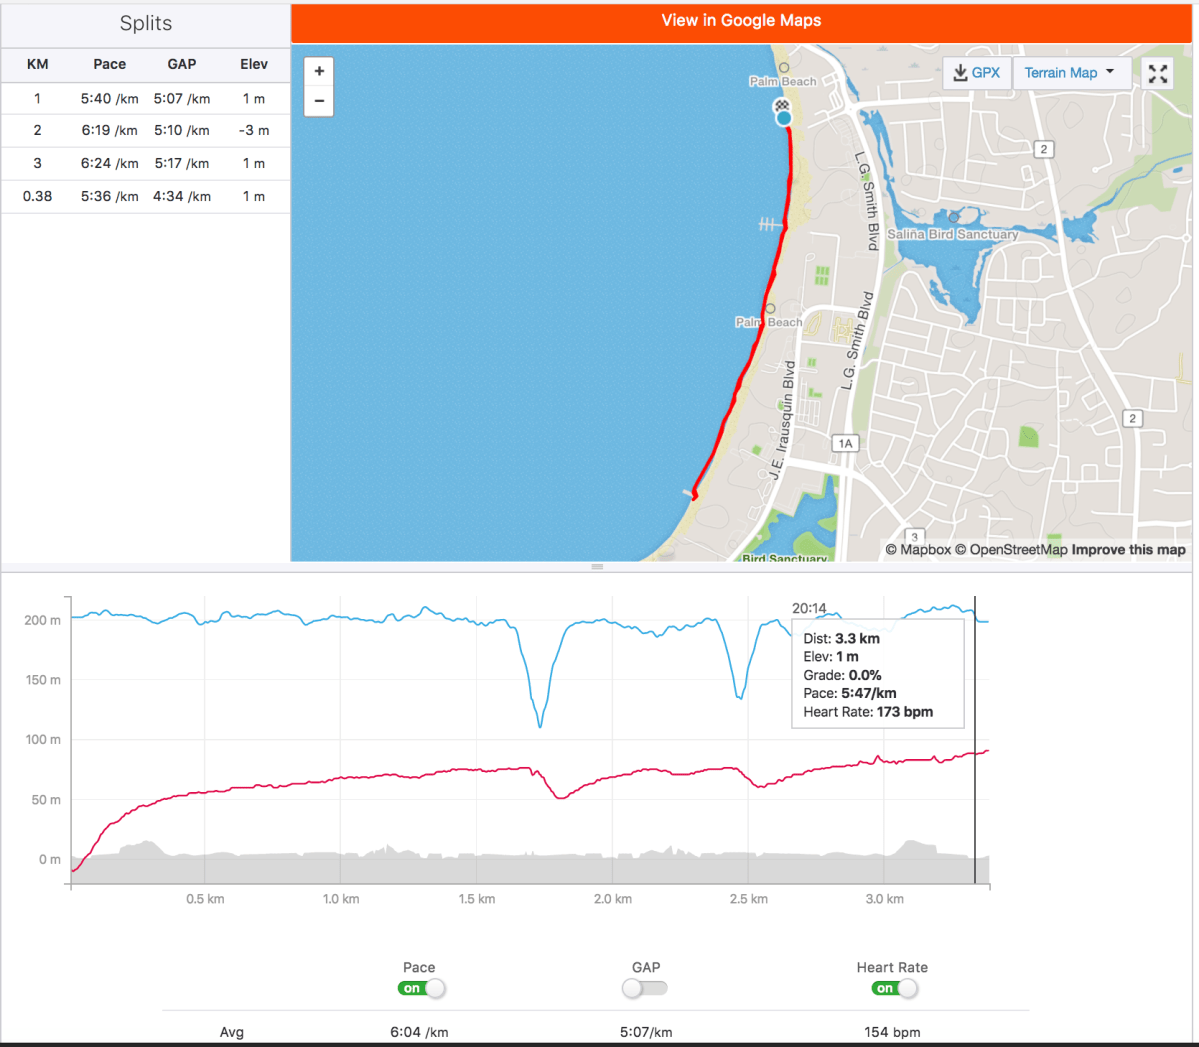This screenshot has height=1047, width=1199.
Task: Click the Salina Bird Sanctuary label
Action: (x=952, y=234)
